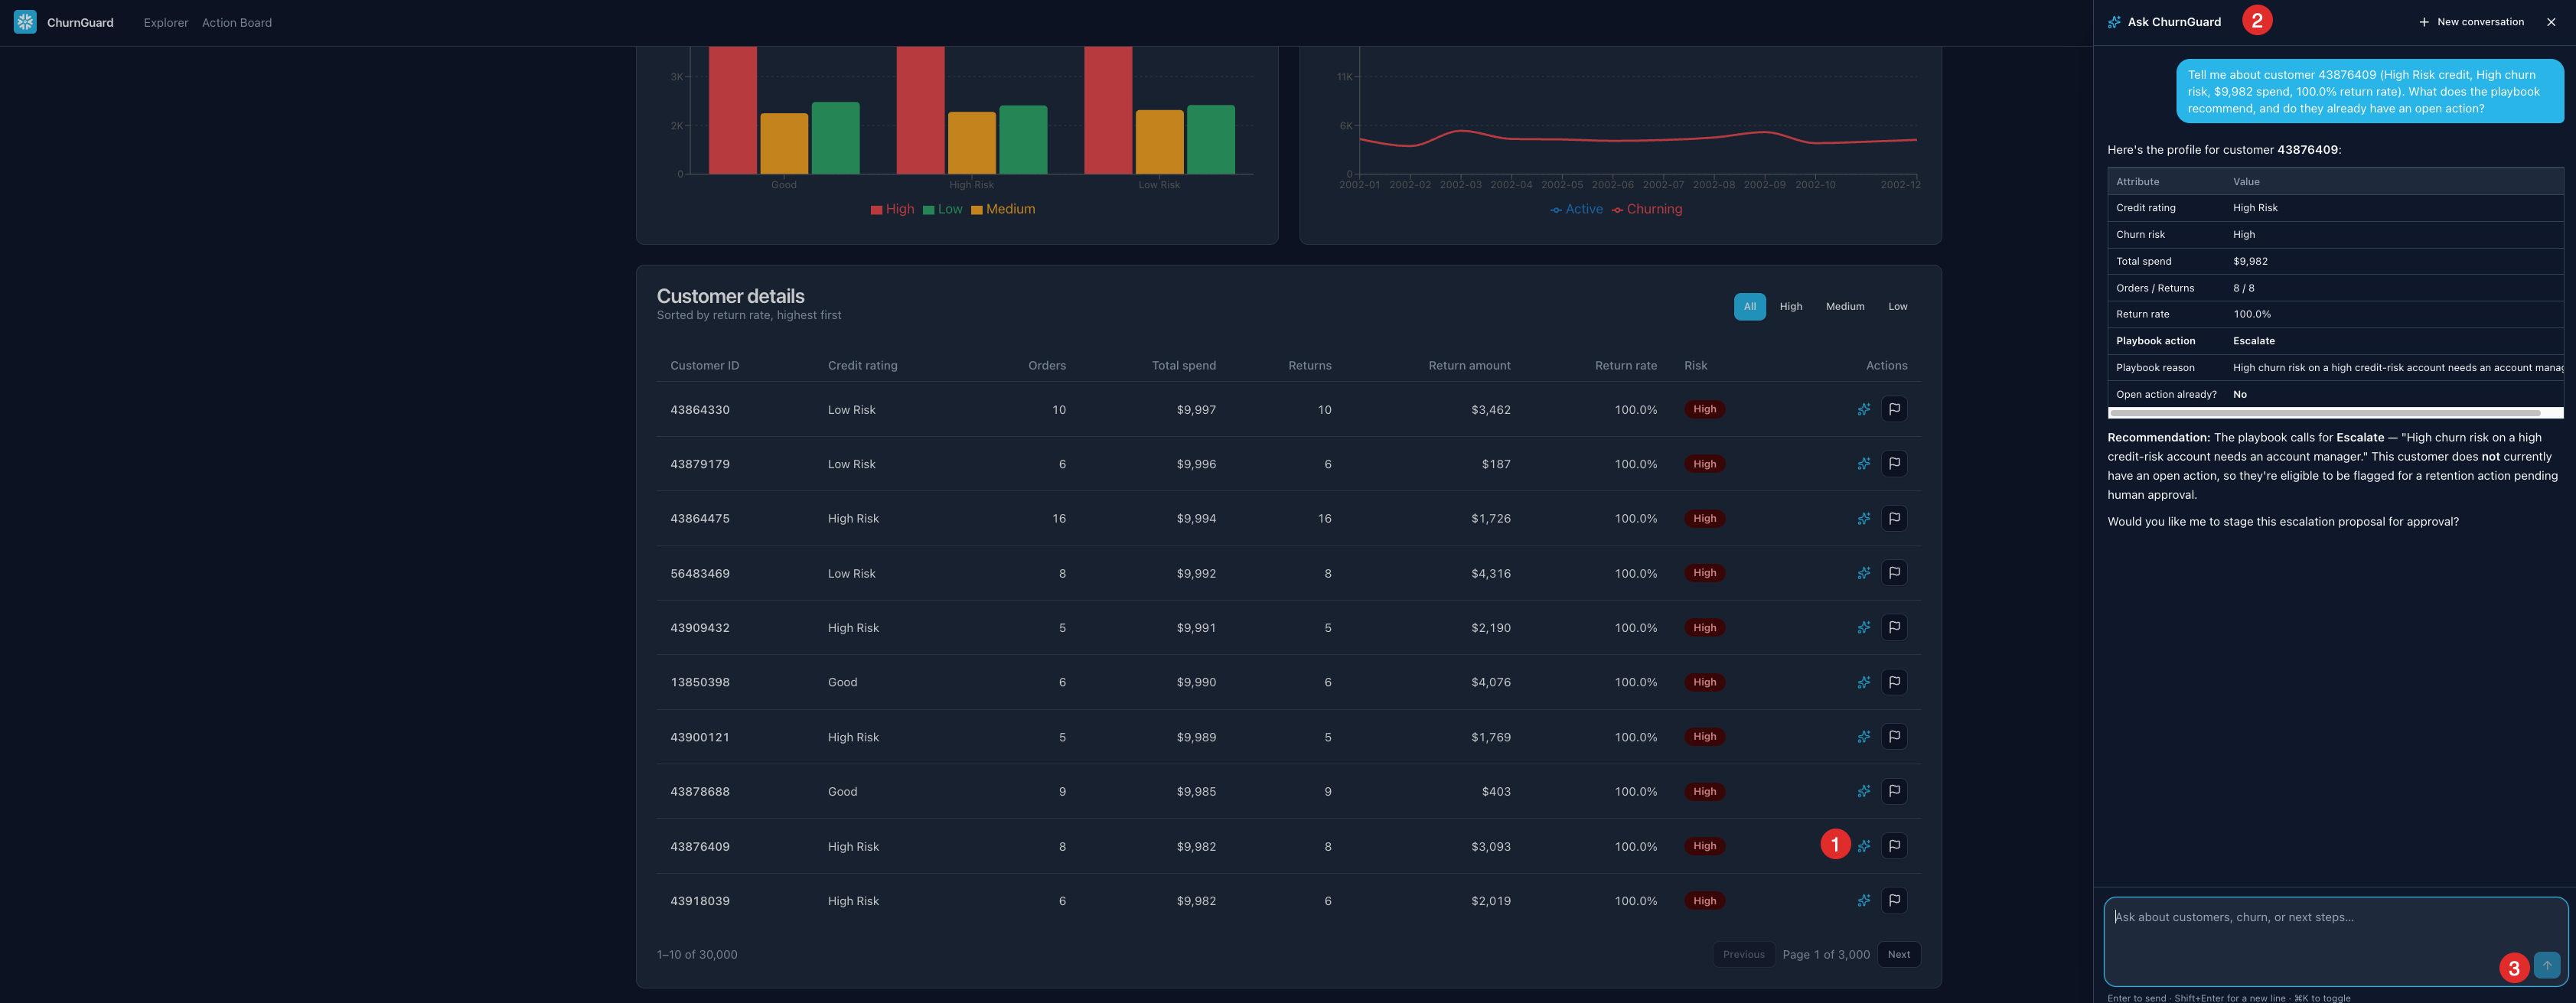Flag customer 43918039 for action

point(1894,901)
